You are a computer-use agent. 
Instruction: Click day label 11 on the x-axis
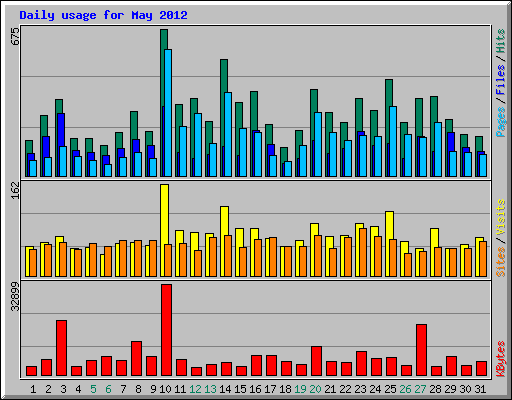tap(180, 389)
